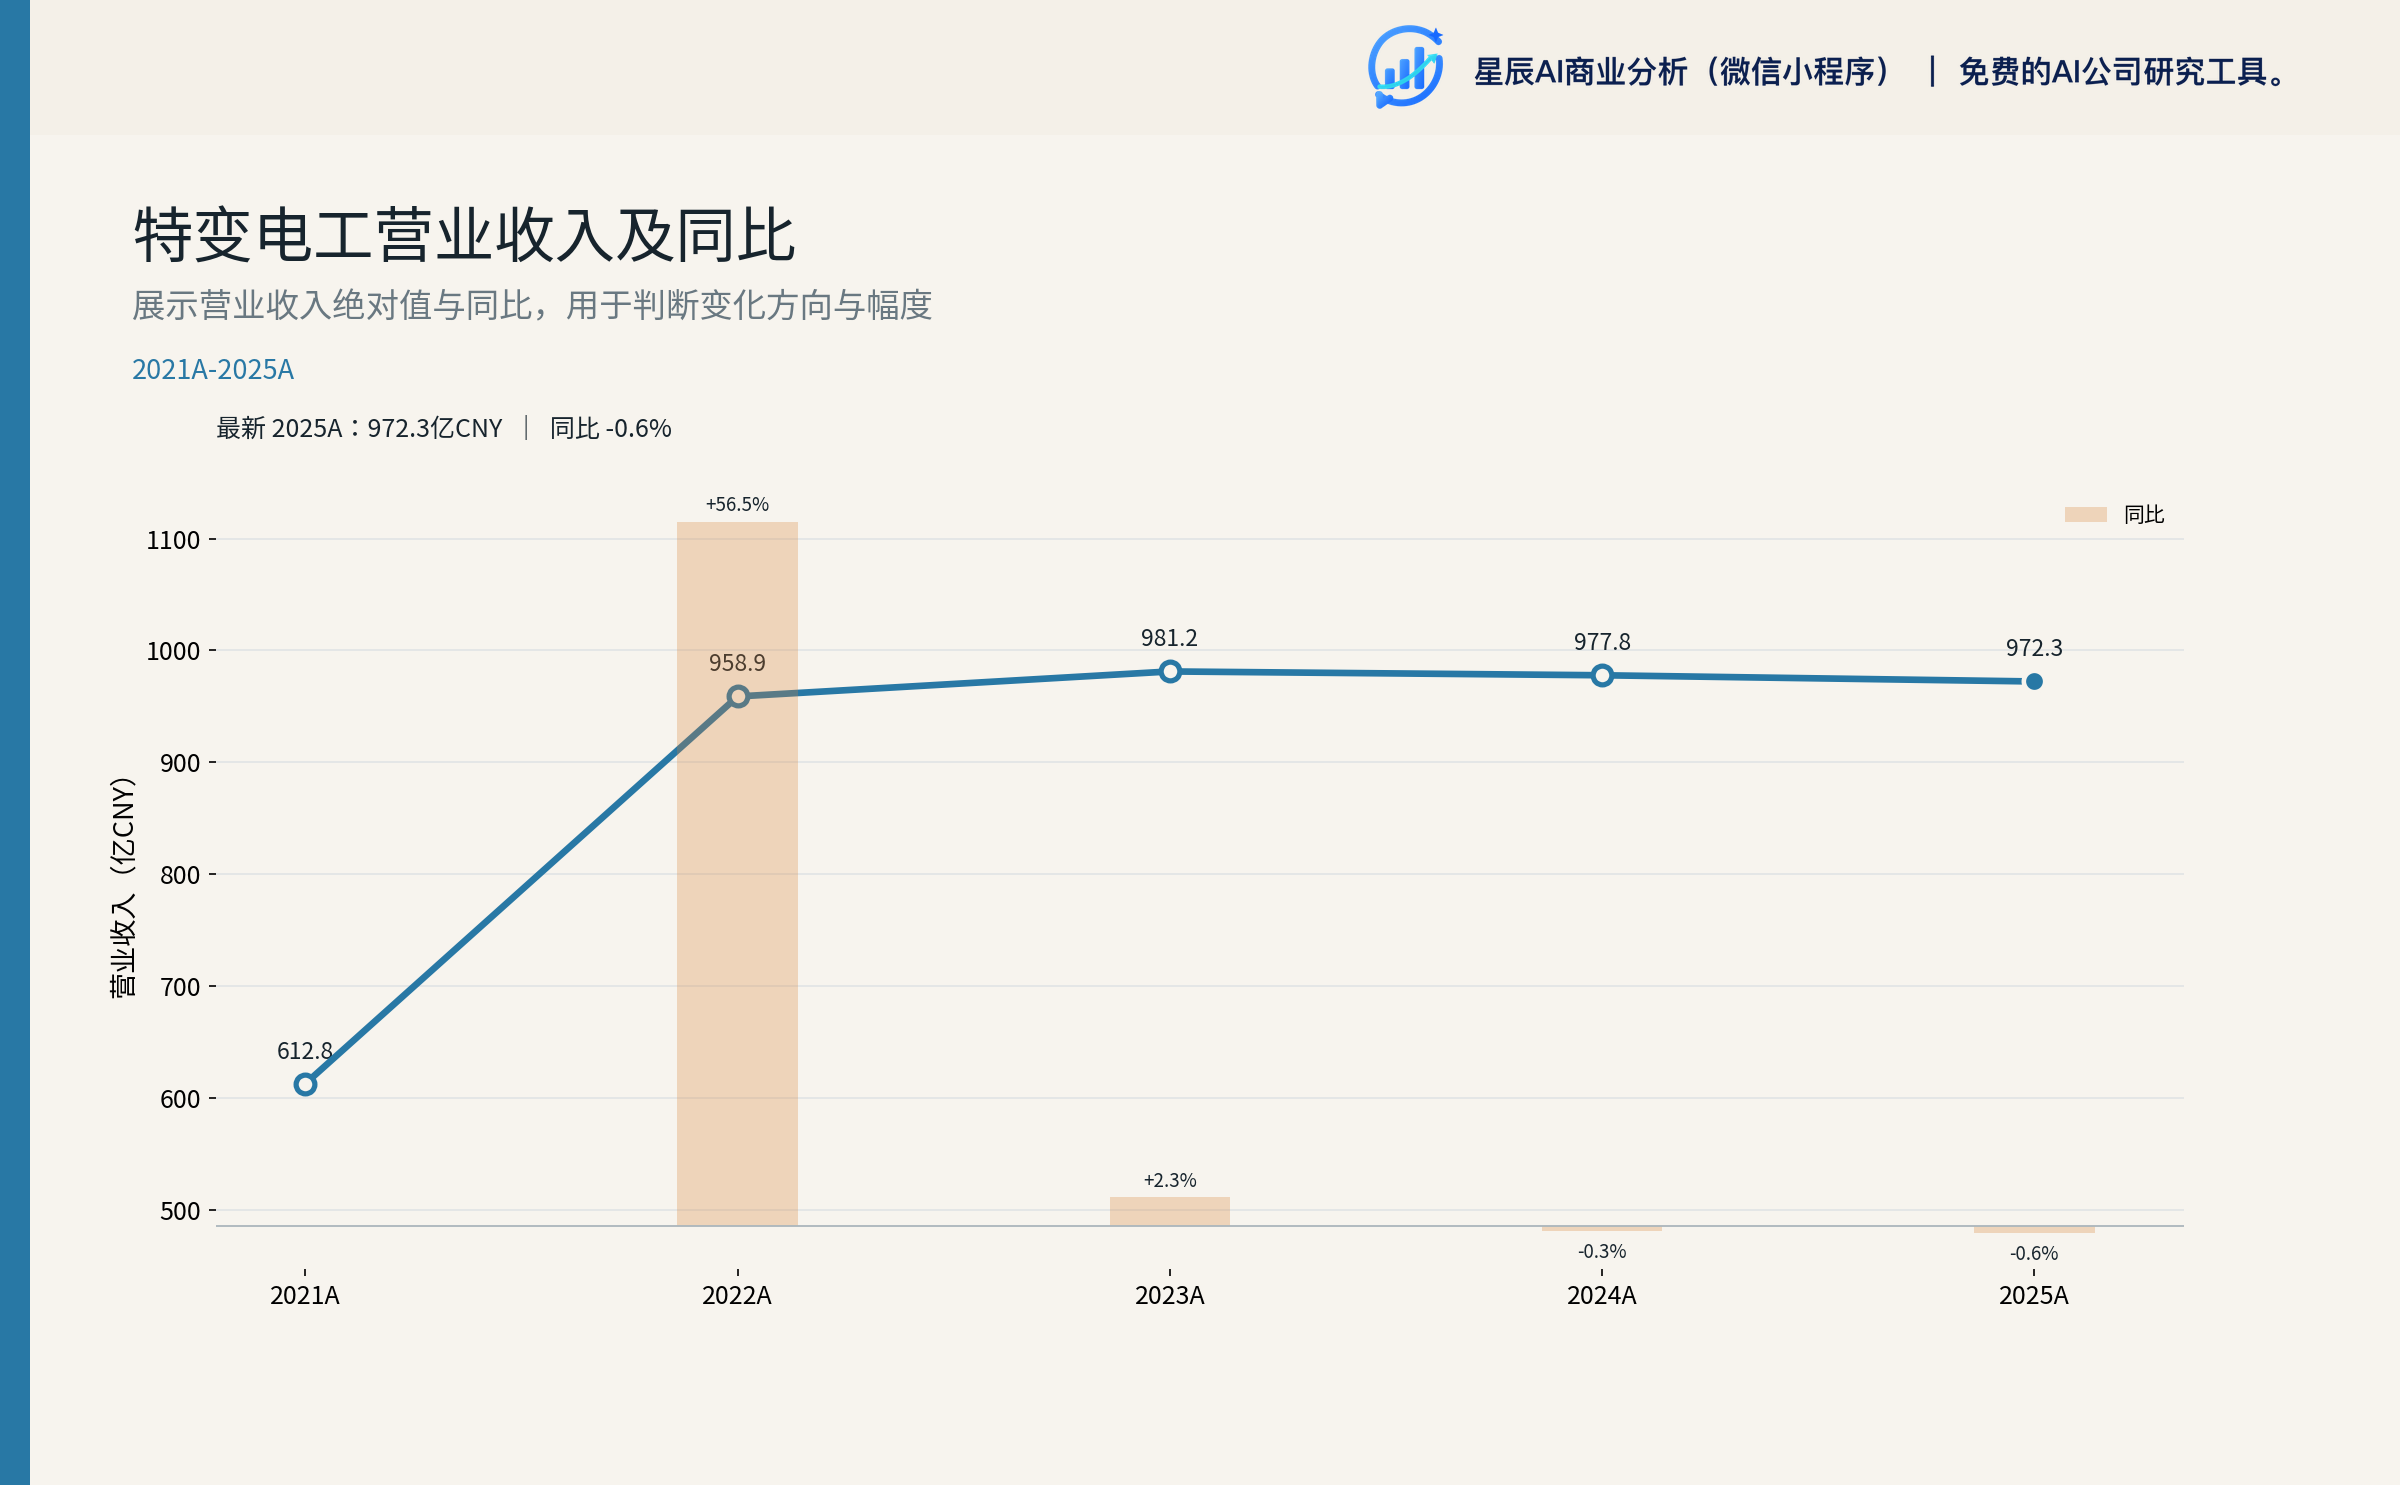The image size is (2400, 1485).
Task: Click the 免费的AI公司研究工具 slogan
Action: point(2123,72)
